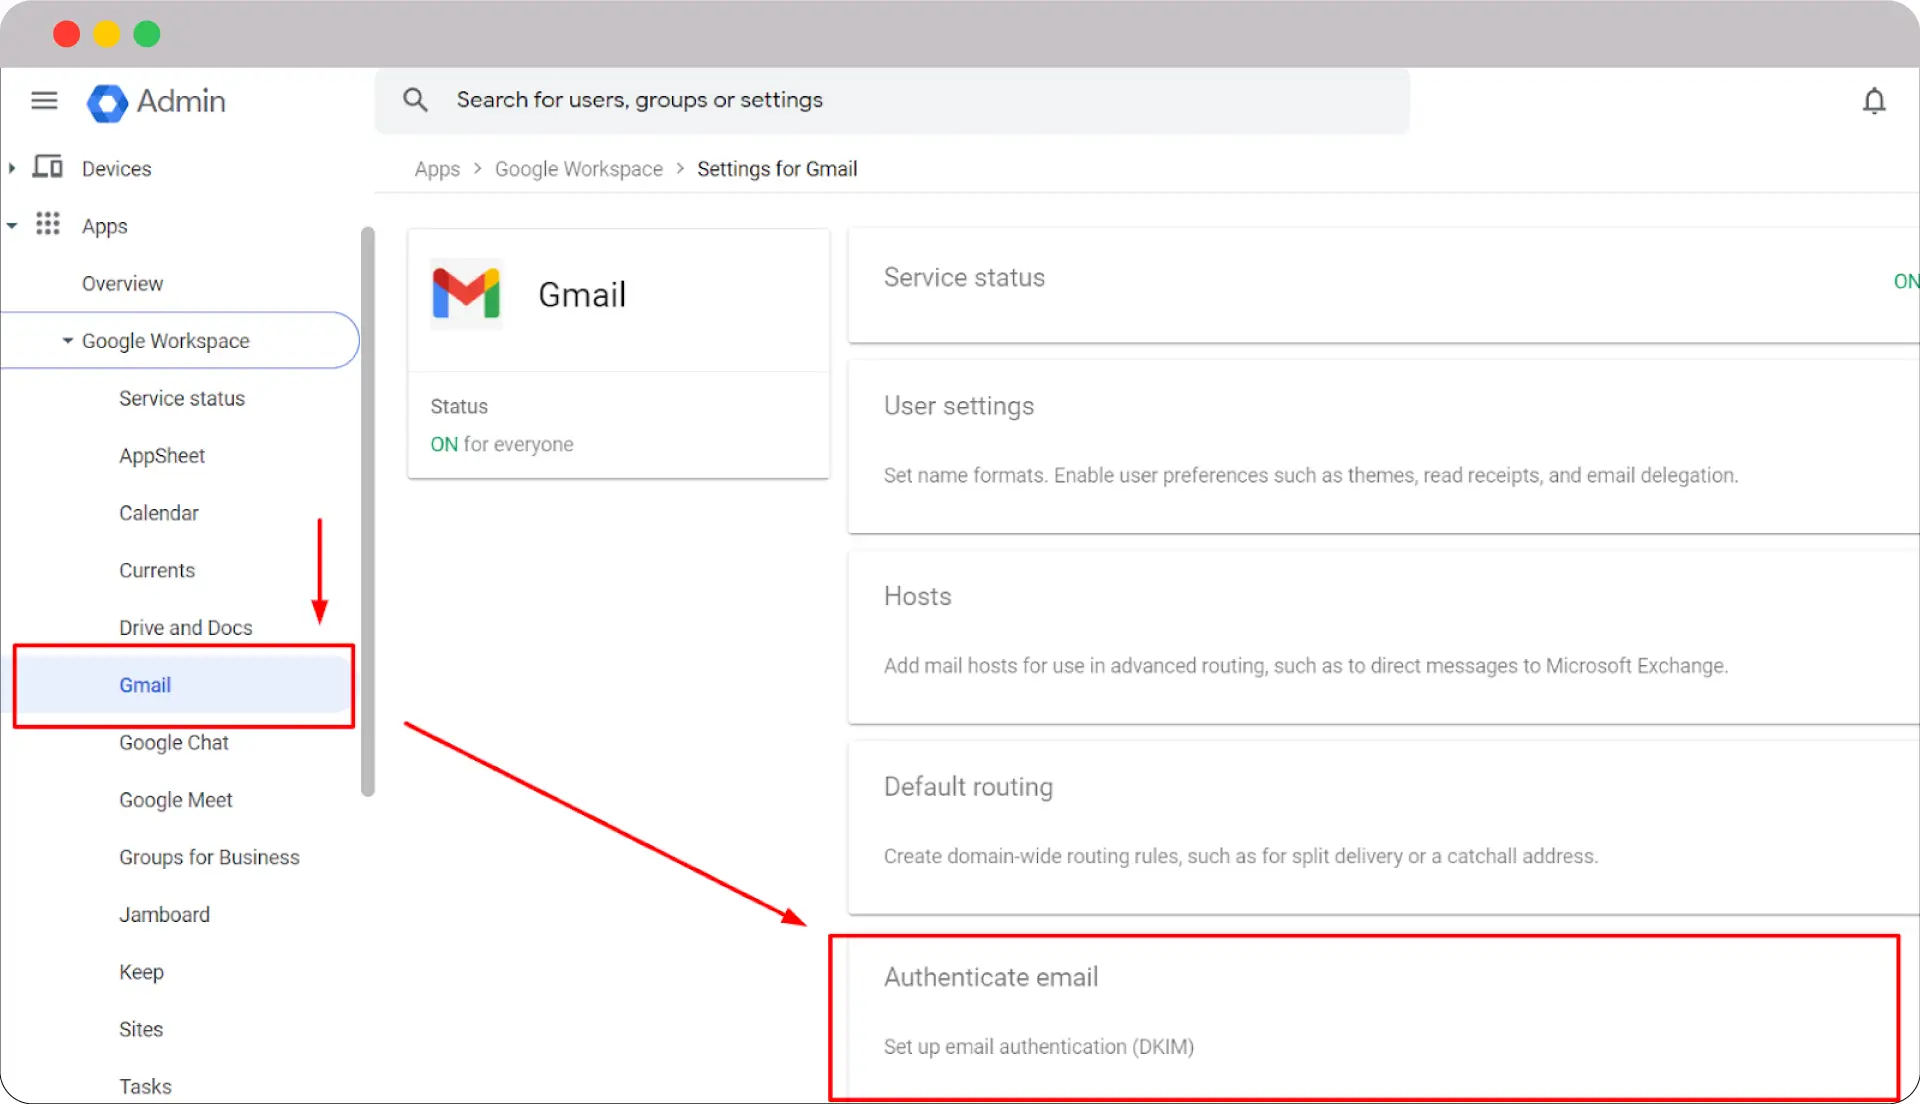Collapse the Apps sidebar section
The image size is (1920, 1104).
click(x=12, y=225)
